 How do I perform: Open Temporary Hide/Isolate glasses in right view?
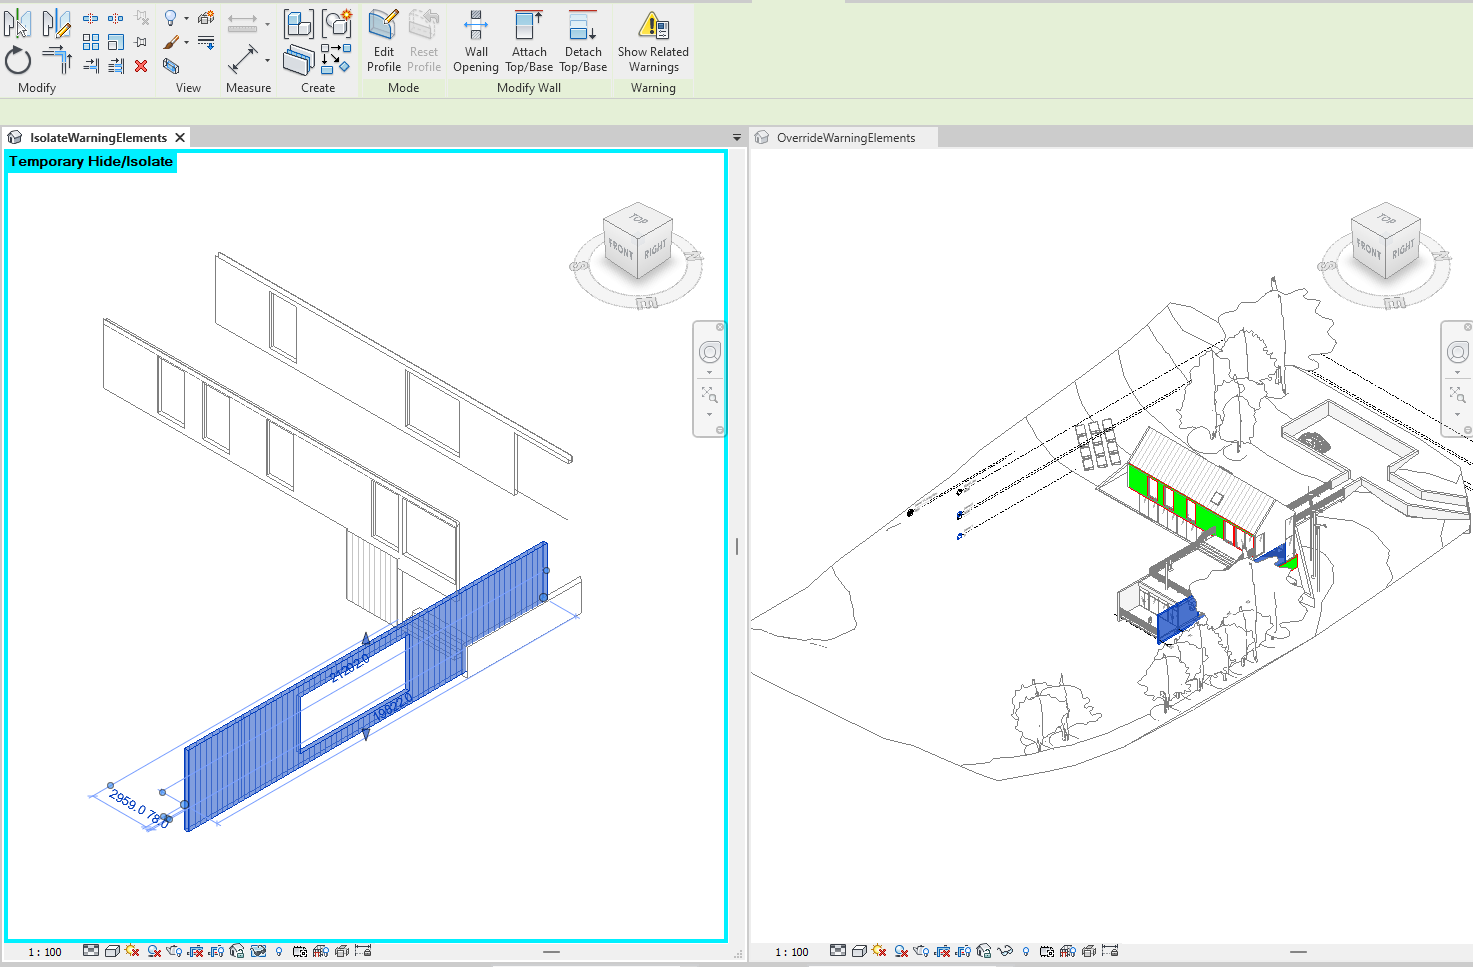(x=1005, y=951)
